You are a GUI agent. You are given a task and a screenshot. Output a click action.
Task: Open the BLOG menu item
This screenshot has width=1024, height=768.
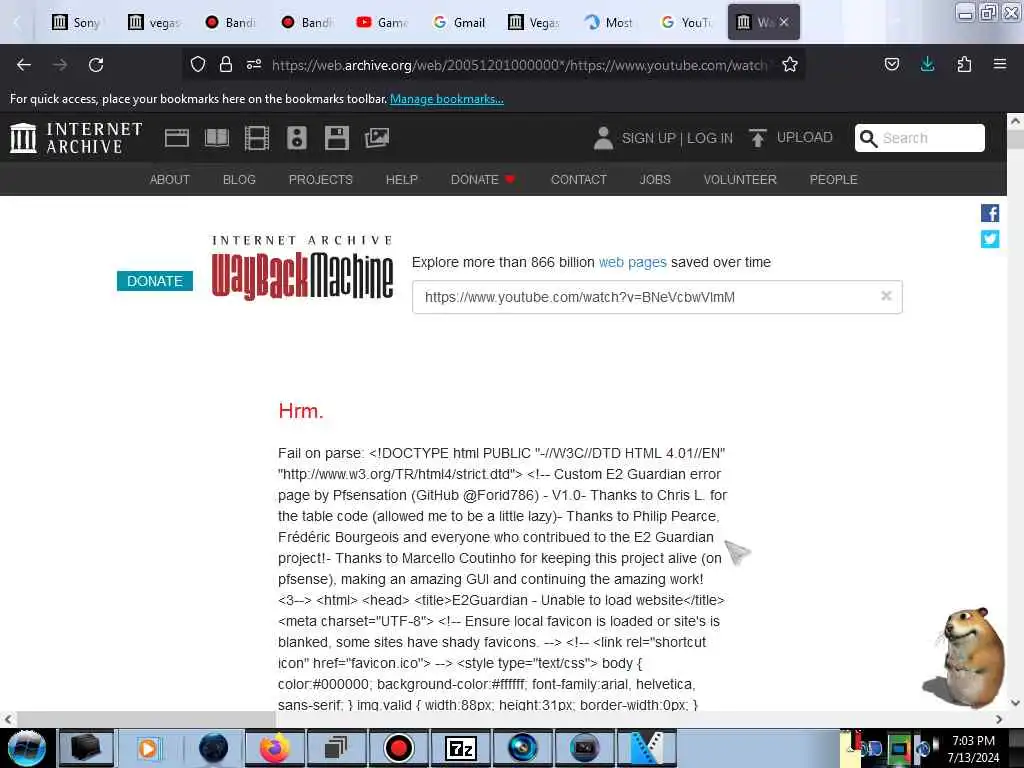coord(239,180)
